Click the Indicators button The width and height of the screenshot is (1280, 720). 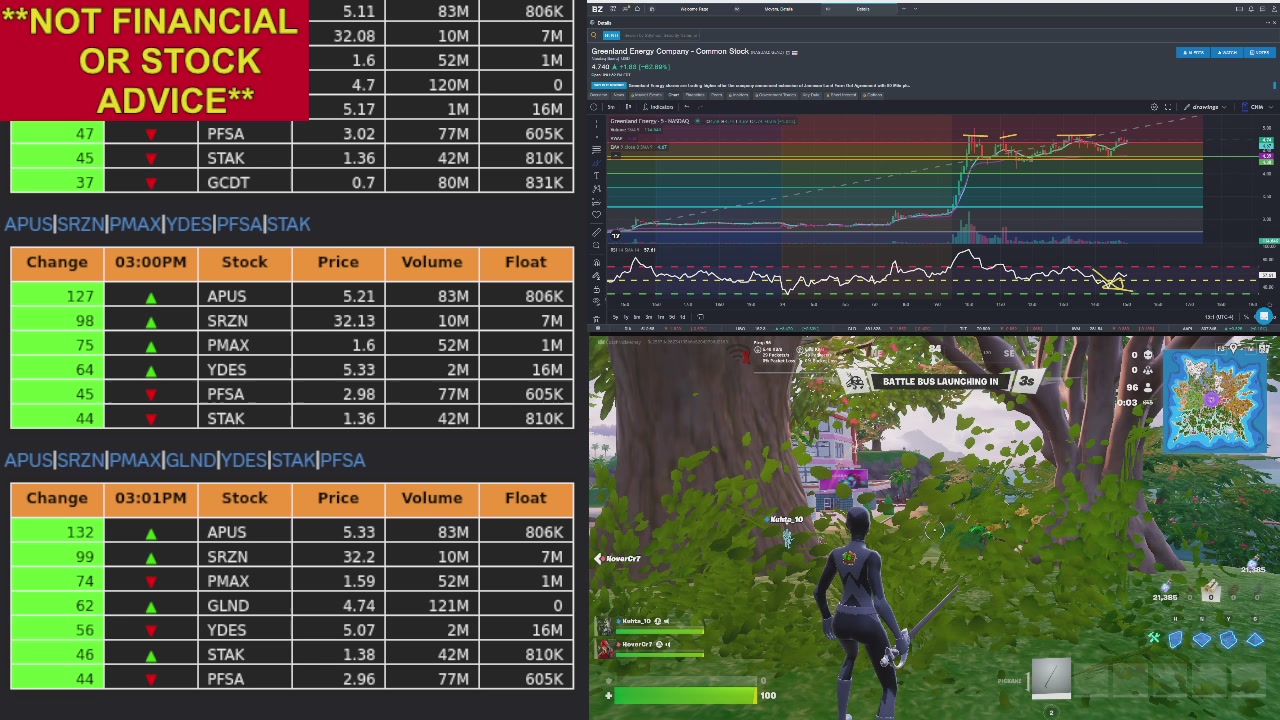coord(659,107)
